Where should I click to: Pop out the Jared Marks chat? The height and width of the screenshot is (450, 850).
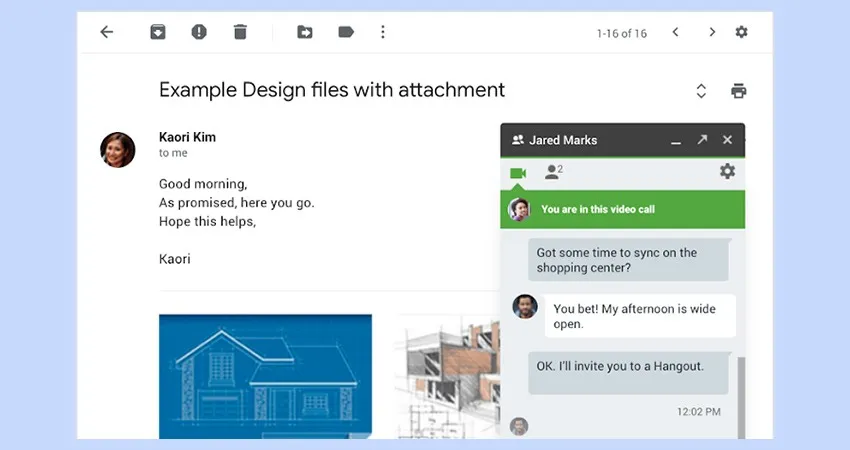coord(702,140)
